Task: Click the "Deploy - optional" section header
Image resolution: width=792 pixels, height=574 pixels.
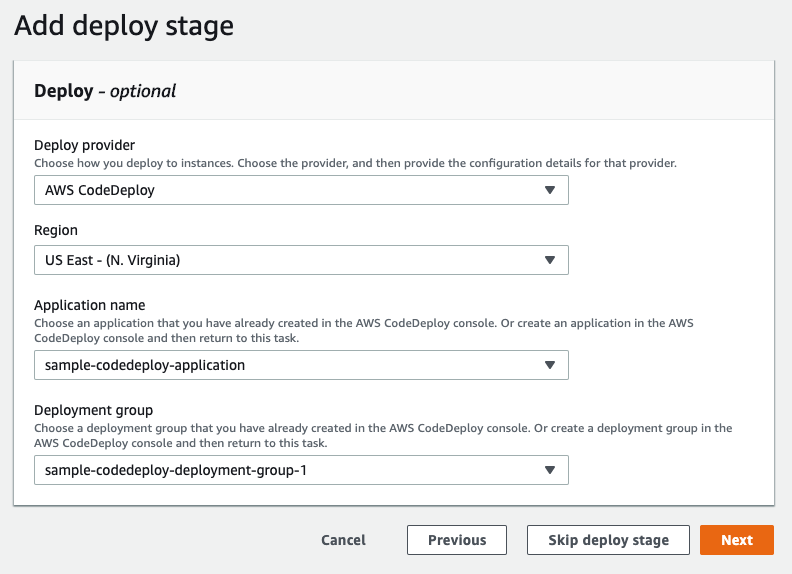Action: [105, 90]
